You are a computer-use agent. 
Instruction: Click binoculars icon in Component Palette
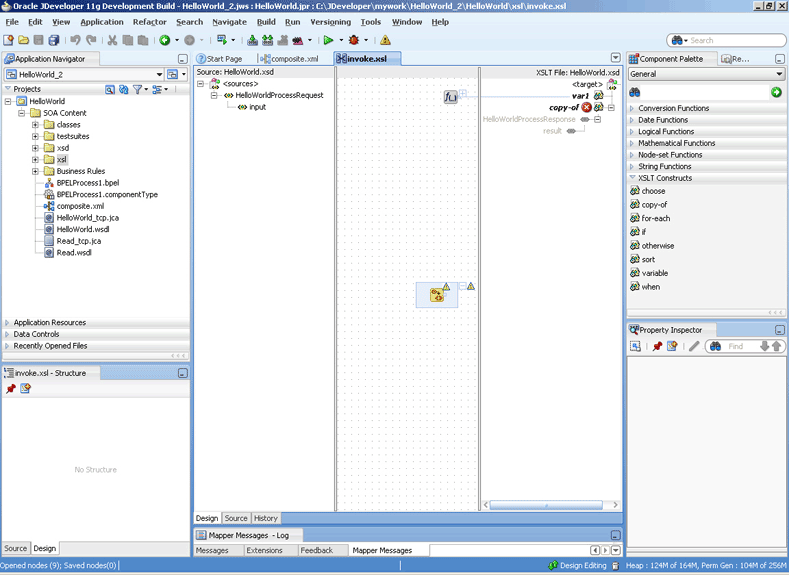tap(635, 93)
